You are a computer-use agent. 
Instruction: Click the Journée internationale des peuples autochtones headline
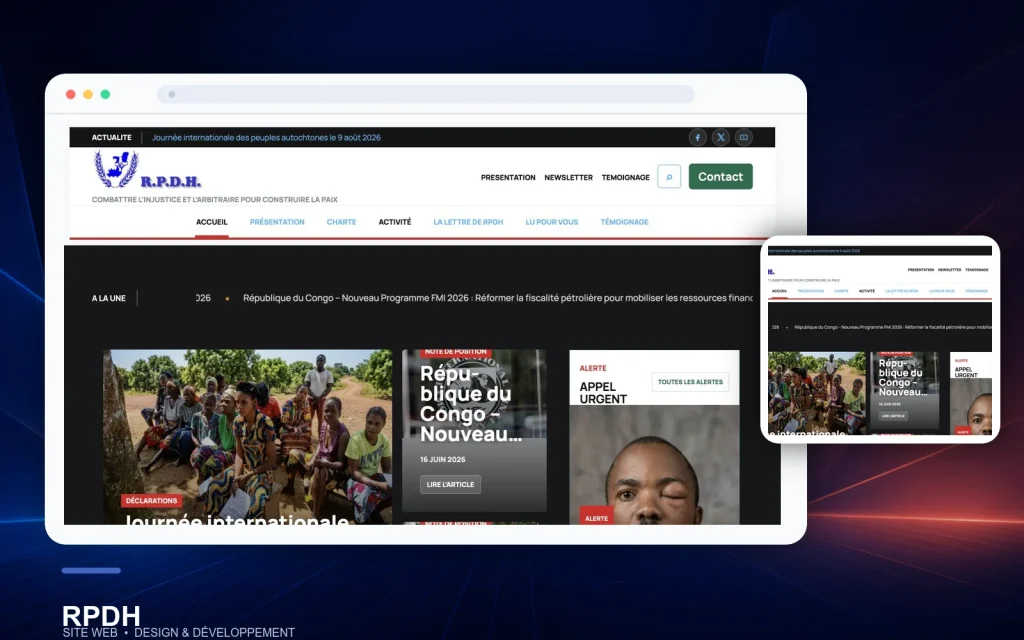pyautogui.click(x=266, y=138)
